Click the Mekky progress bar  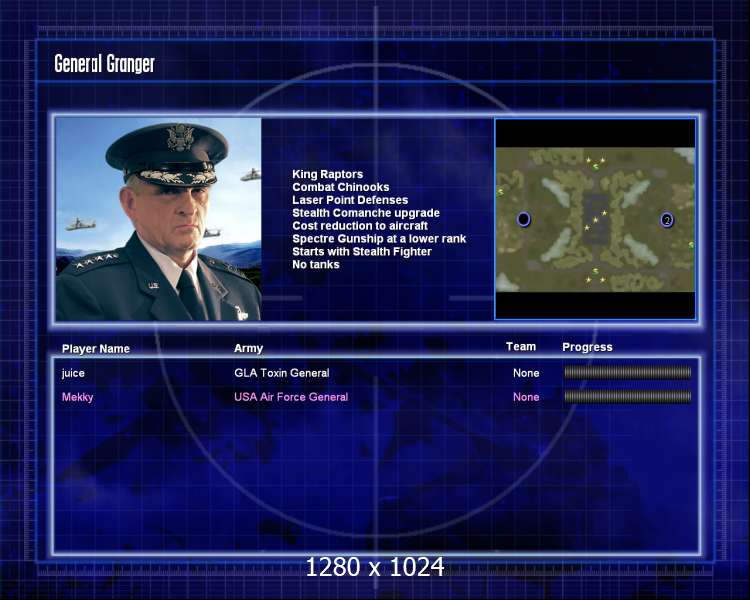628,396
